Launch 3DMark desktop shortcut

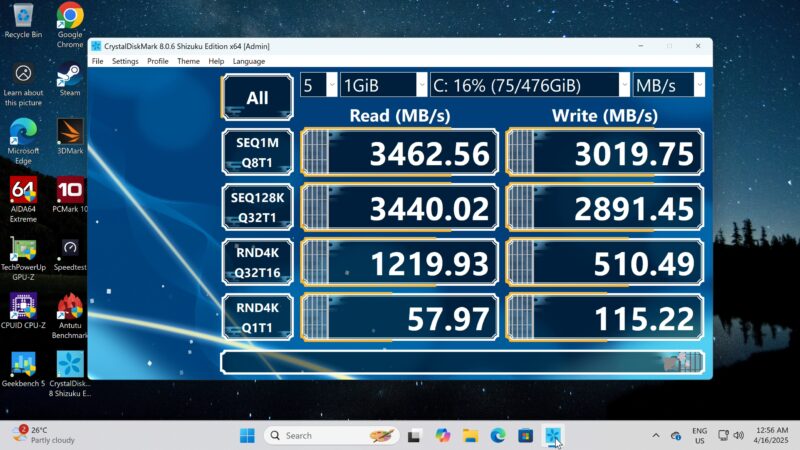tap(70, 136)
